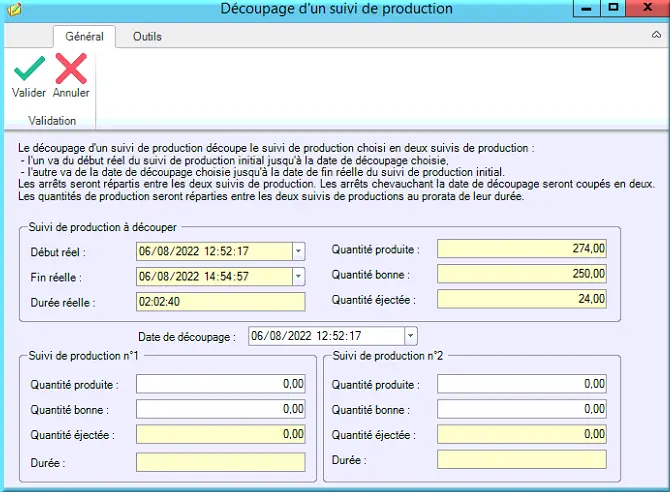
Task: Expand the Date de découpage dropdown
Action: pyautogui.click(x=411, y=336)
